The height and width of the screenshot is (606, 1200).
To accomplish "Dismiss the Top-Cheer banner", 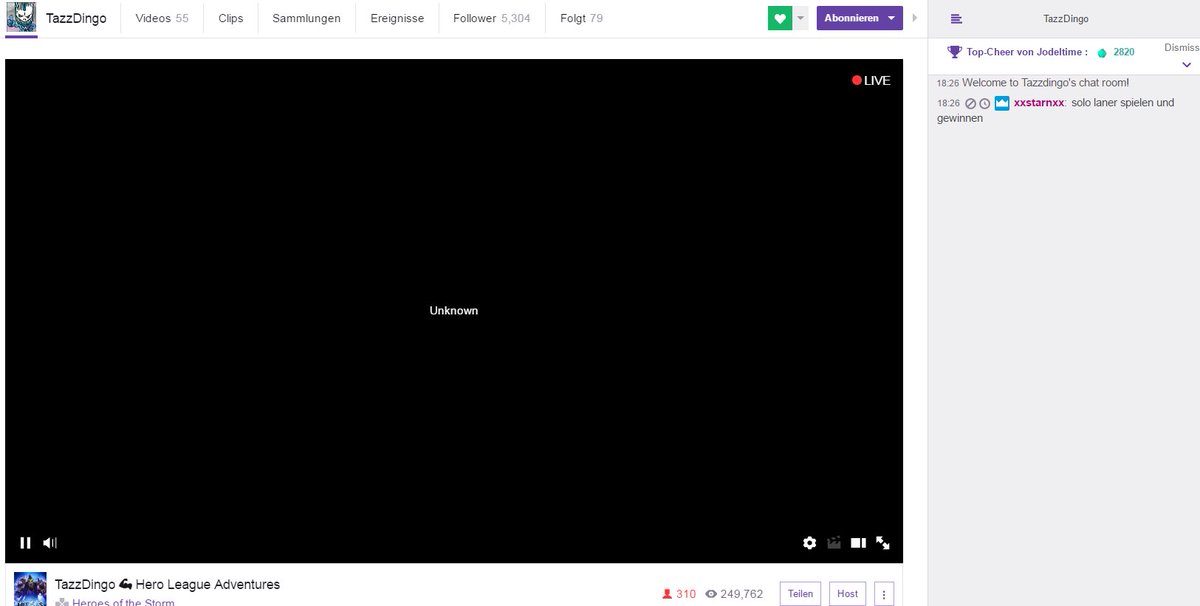I will point(1181,47).
